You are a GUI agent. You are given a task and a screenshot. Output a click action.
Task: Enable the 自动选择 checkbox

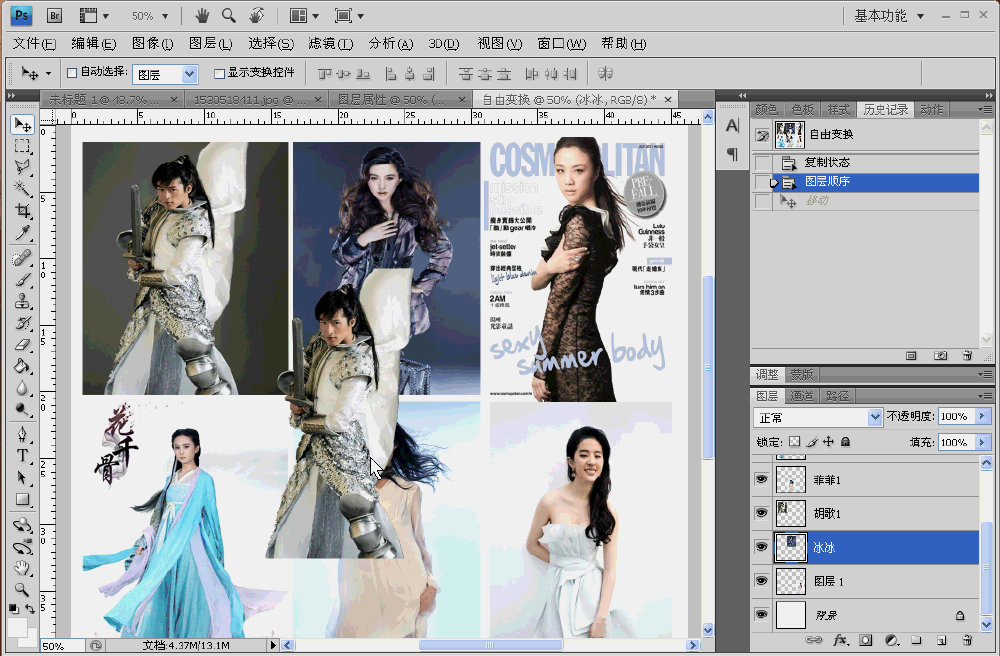click(x=72, y=73)
